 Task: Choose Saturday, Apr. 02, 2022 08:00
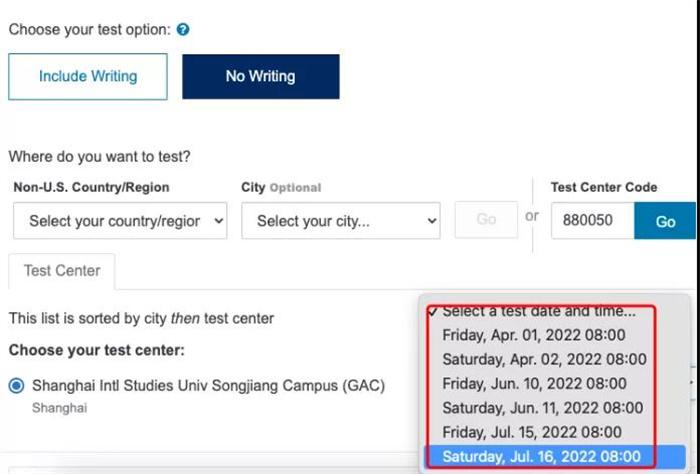coord(544,359)
